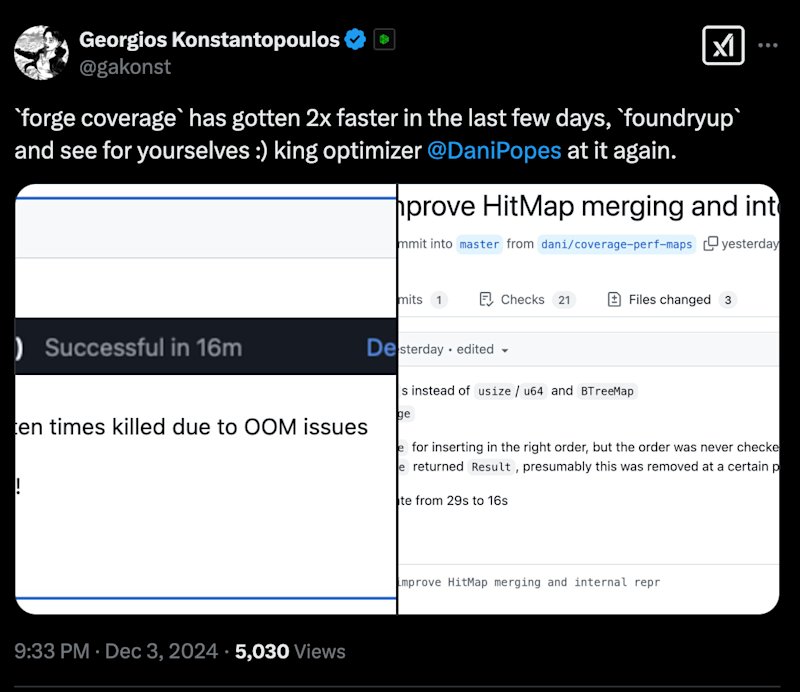Click the text from 29s to 16s
The image size is (800, 692).
click(462, 501)
